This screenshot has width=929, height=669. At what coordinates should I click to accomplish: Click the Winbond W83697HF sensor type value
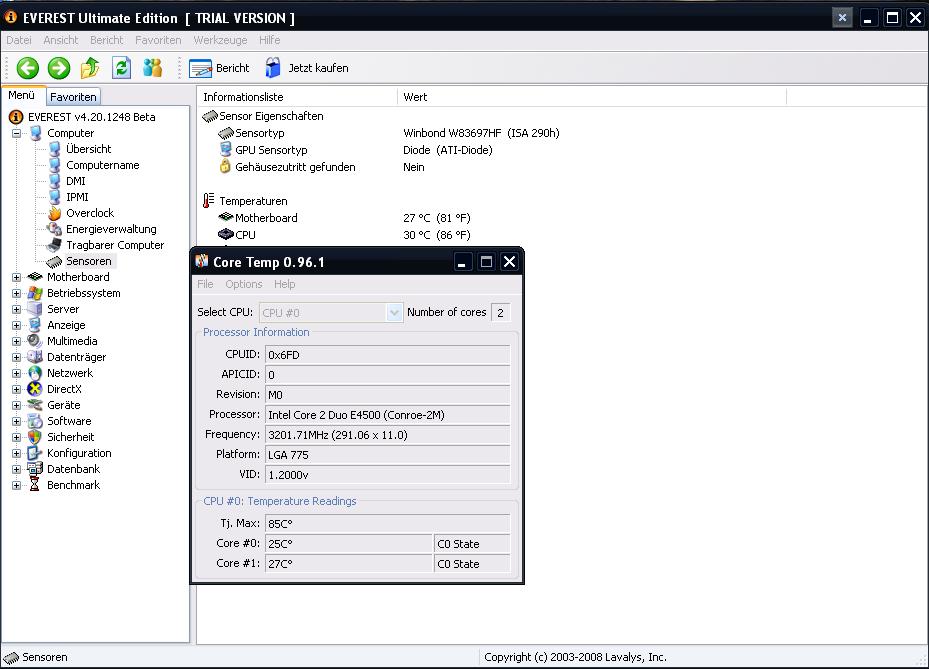[x=481, y=133]
